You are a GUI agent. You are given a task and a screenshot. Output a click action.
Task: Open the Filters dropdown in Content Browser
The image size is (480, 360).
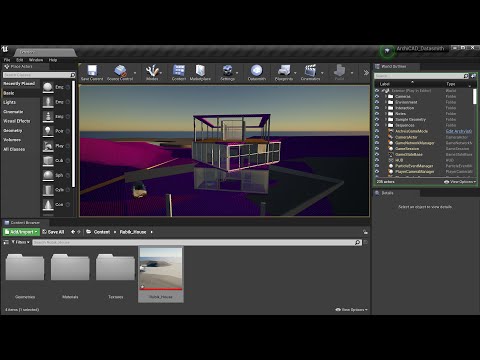[21, 242]
